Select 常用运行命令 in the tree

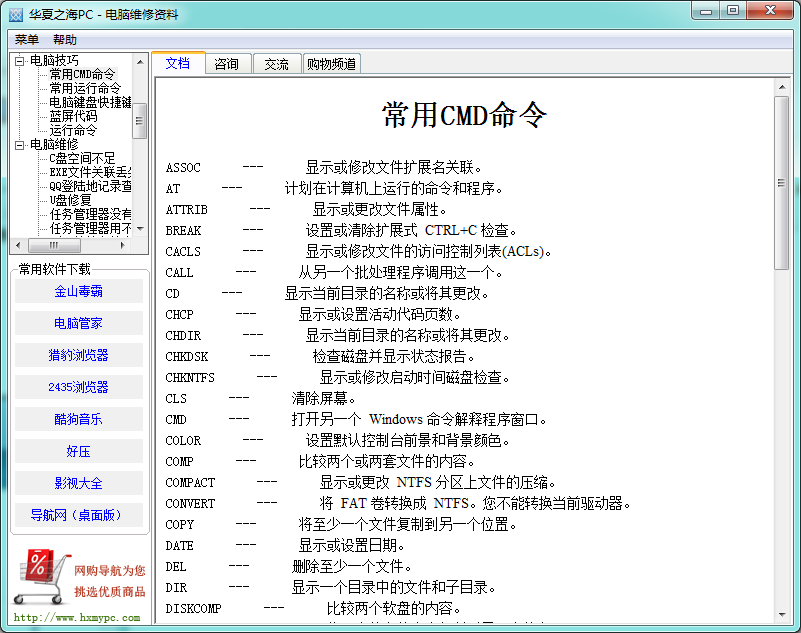85,88
